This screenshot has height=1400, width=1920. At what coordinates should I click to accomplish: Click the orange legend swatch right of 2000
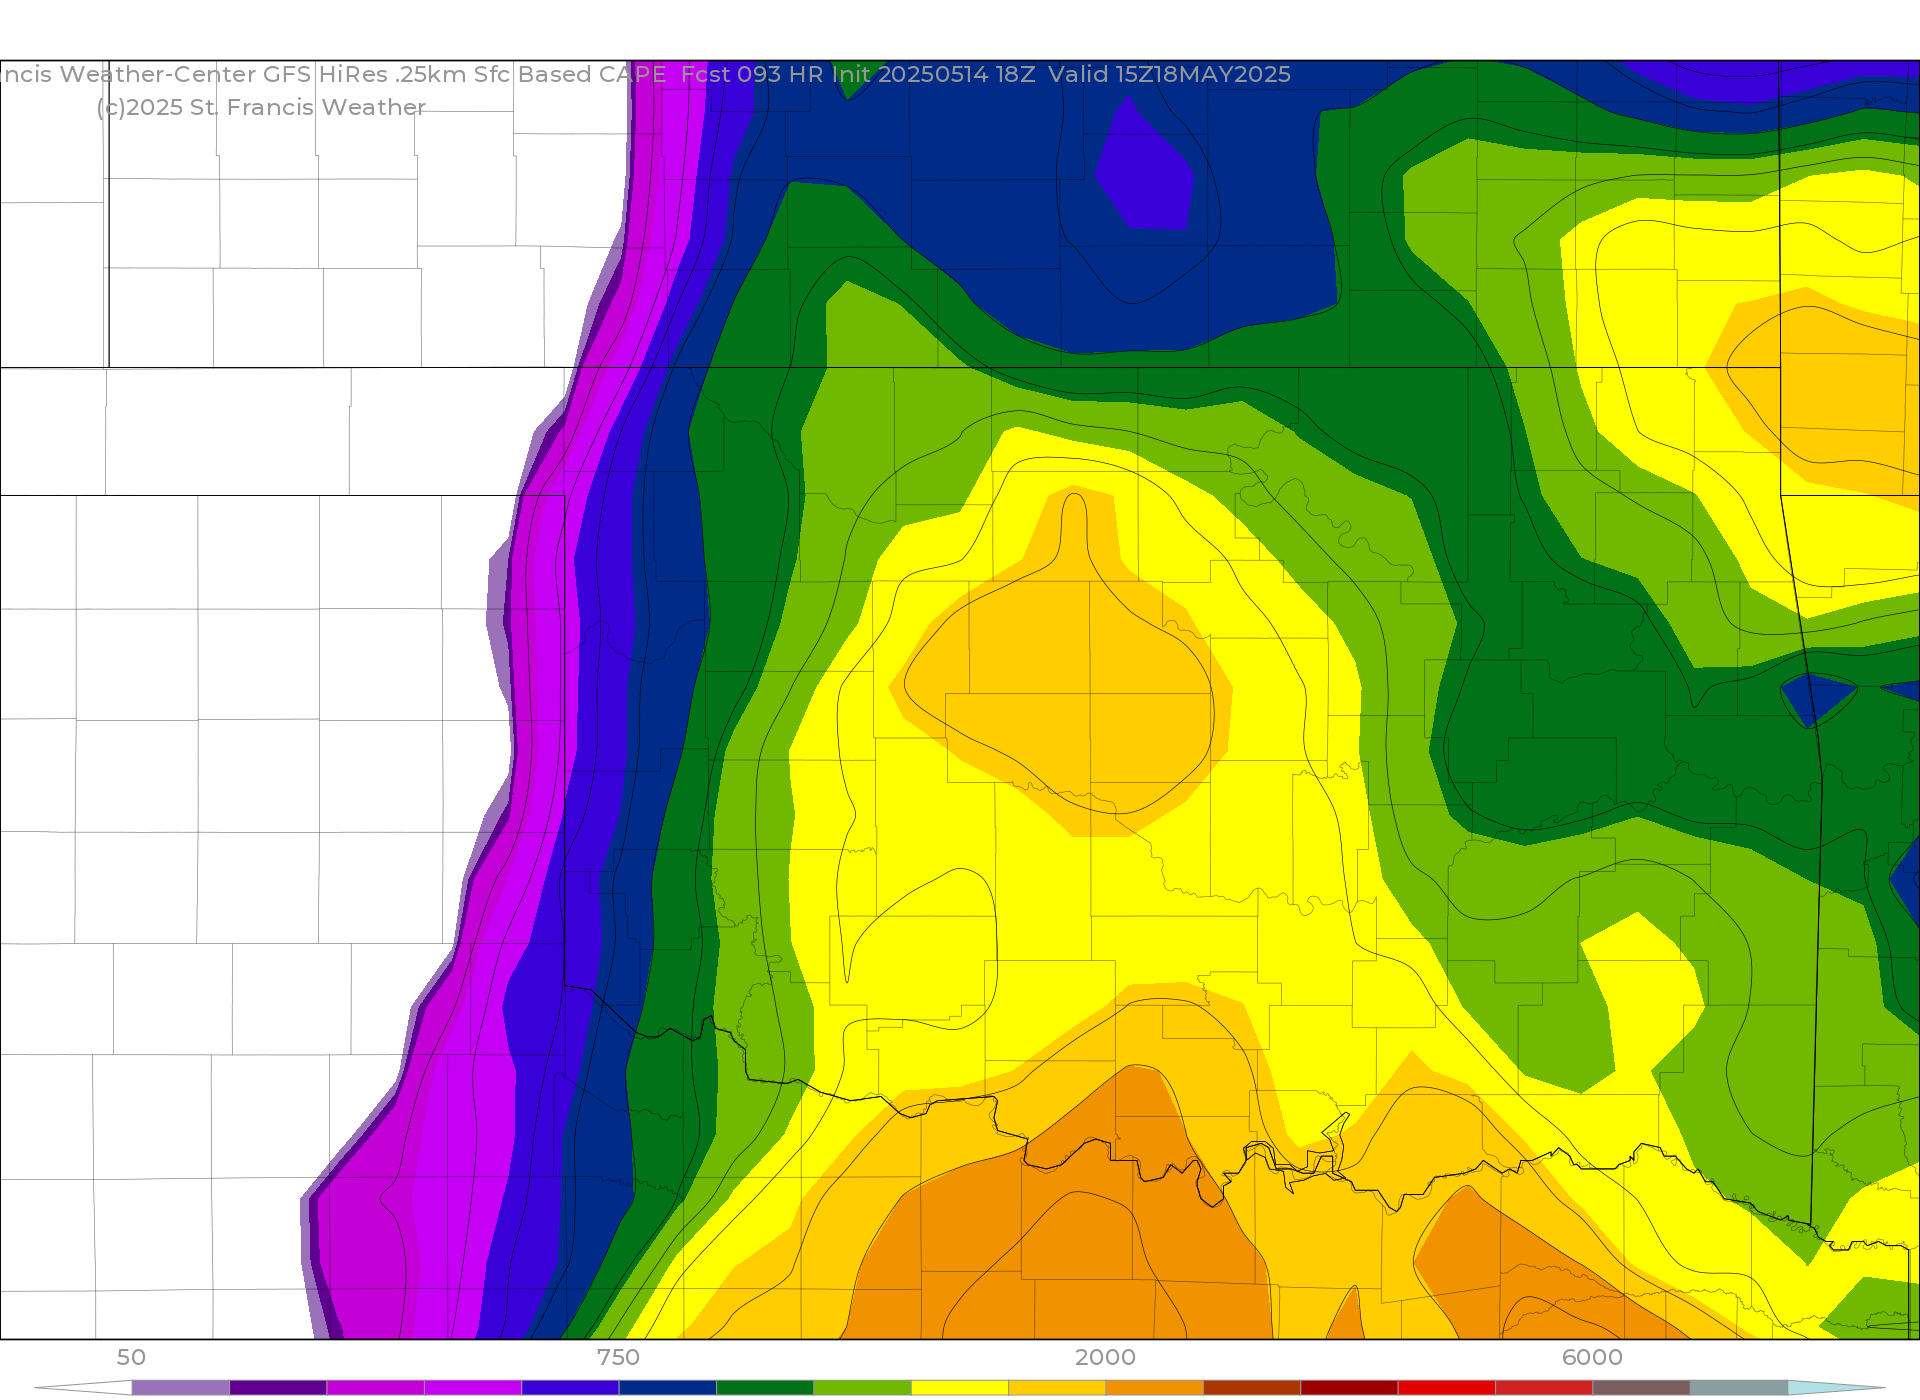1155,1388
